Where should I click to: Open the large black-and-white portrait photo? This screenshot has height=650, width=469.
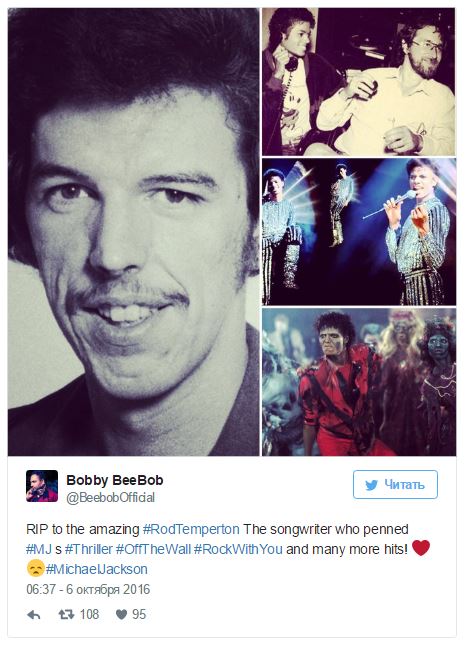tap(134, 232)
